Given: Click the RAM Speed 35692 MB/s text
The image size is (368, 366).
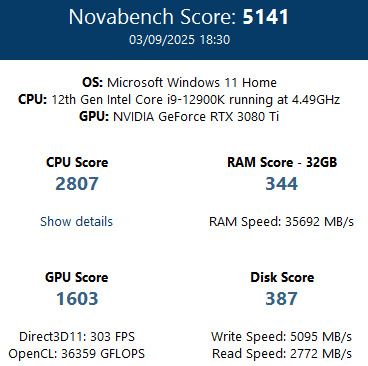Looking at the screenshot, I should 281,222.
